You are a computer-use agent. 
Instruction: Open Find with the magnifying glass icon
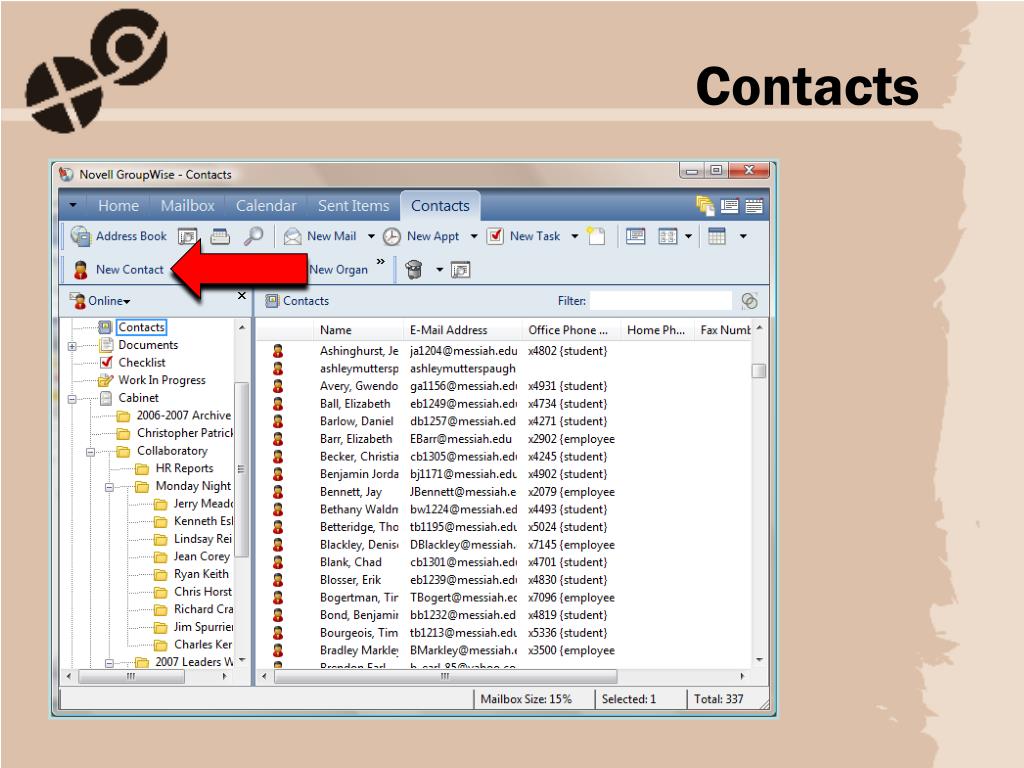(x=253, y=236)
